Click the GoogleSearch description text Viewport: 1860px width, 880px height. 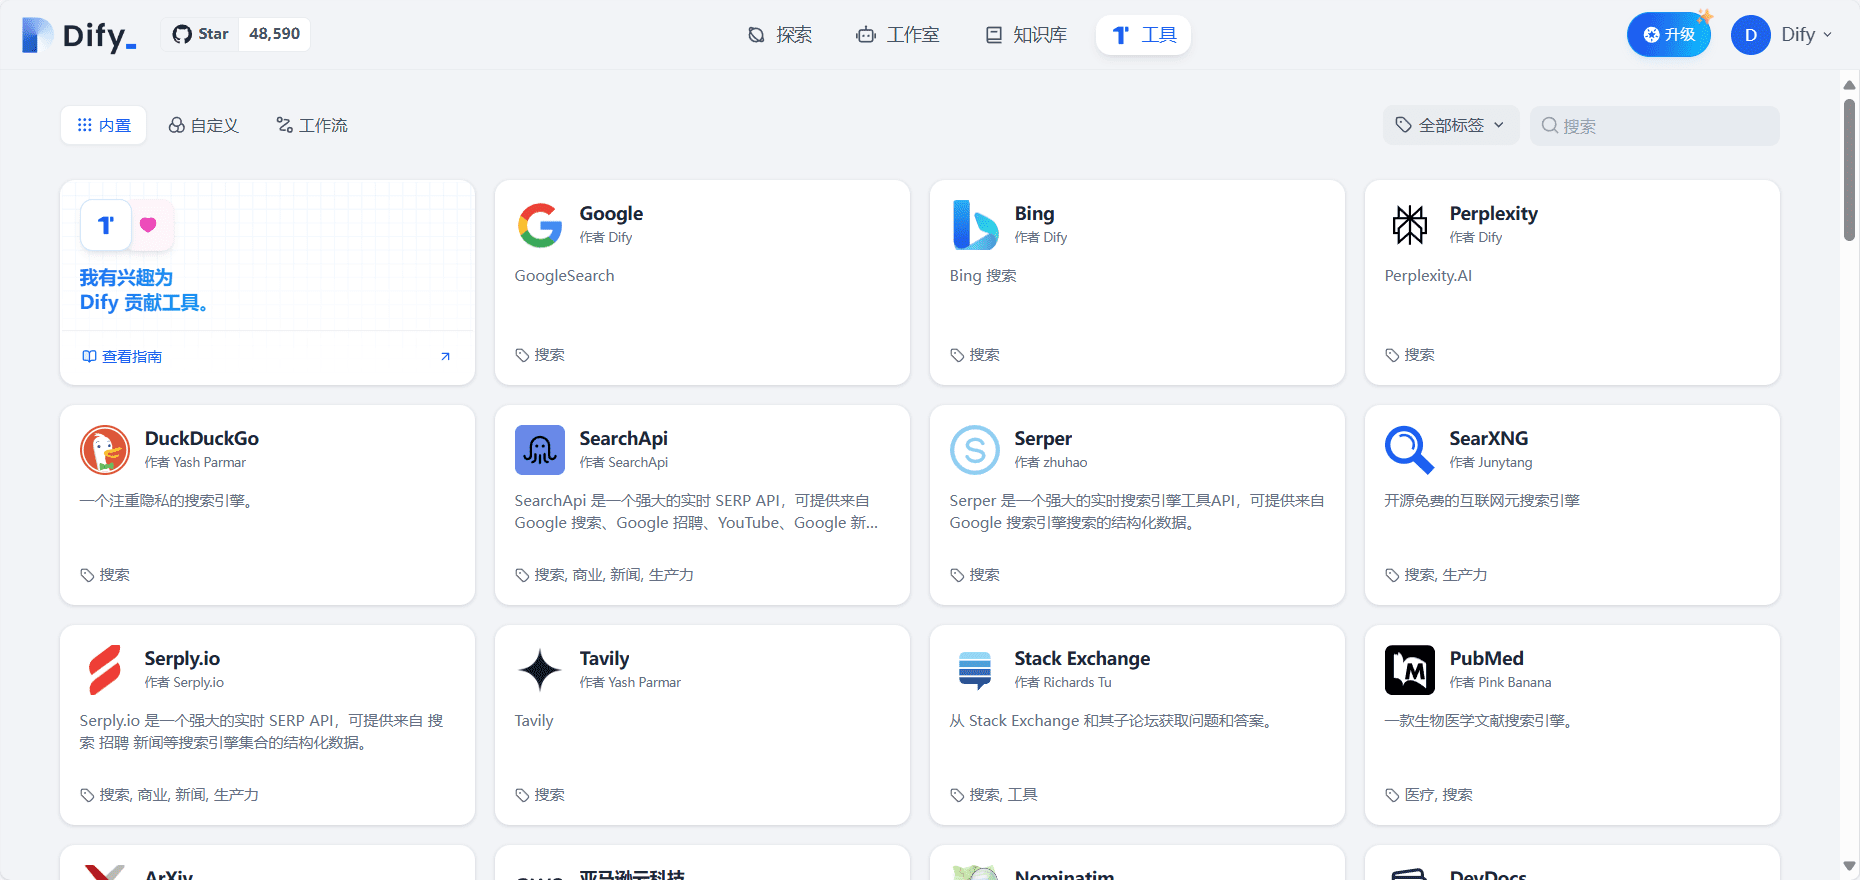coord(565,276)
